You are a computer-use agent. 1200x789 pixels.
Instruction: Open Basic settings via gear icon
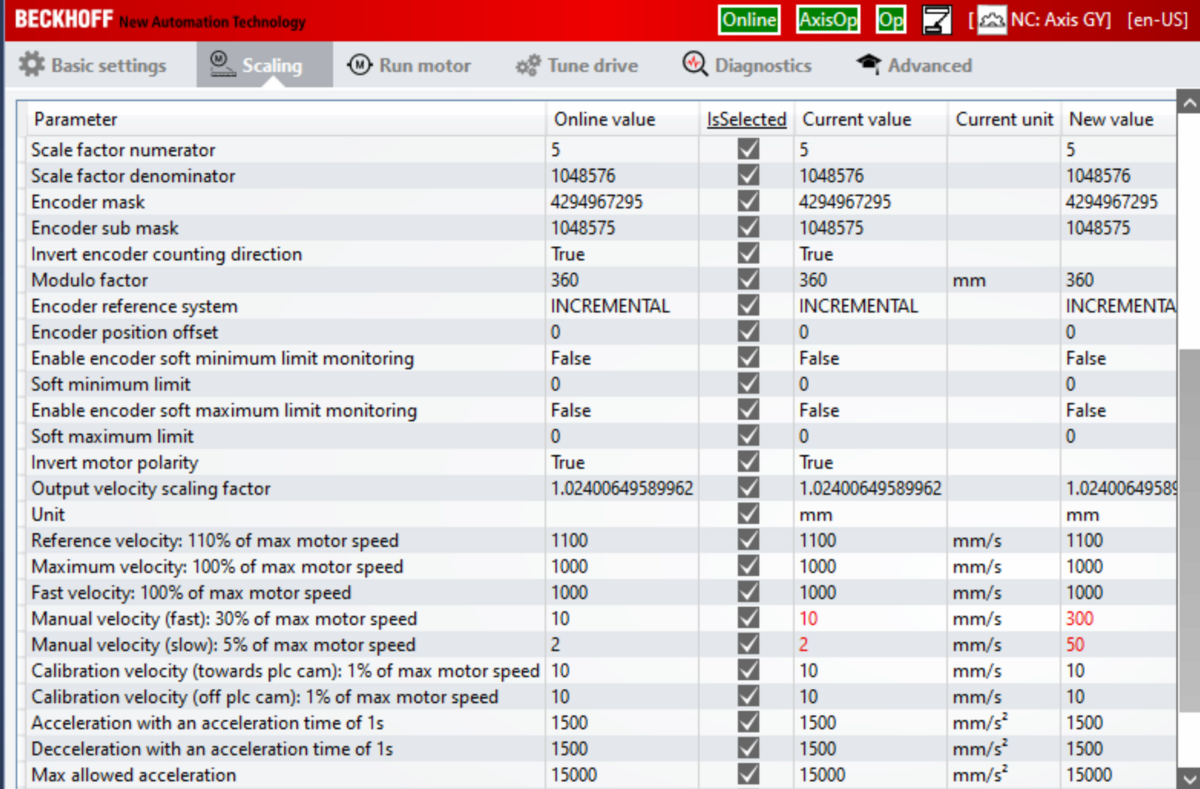32,65
